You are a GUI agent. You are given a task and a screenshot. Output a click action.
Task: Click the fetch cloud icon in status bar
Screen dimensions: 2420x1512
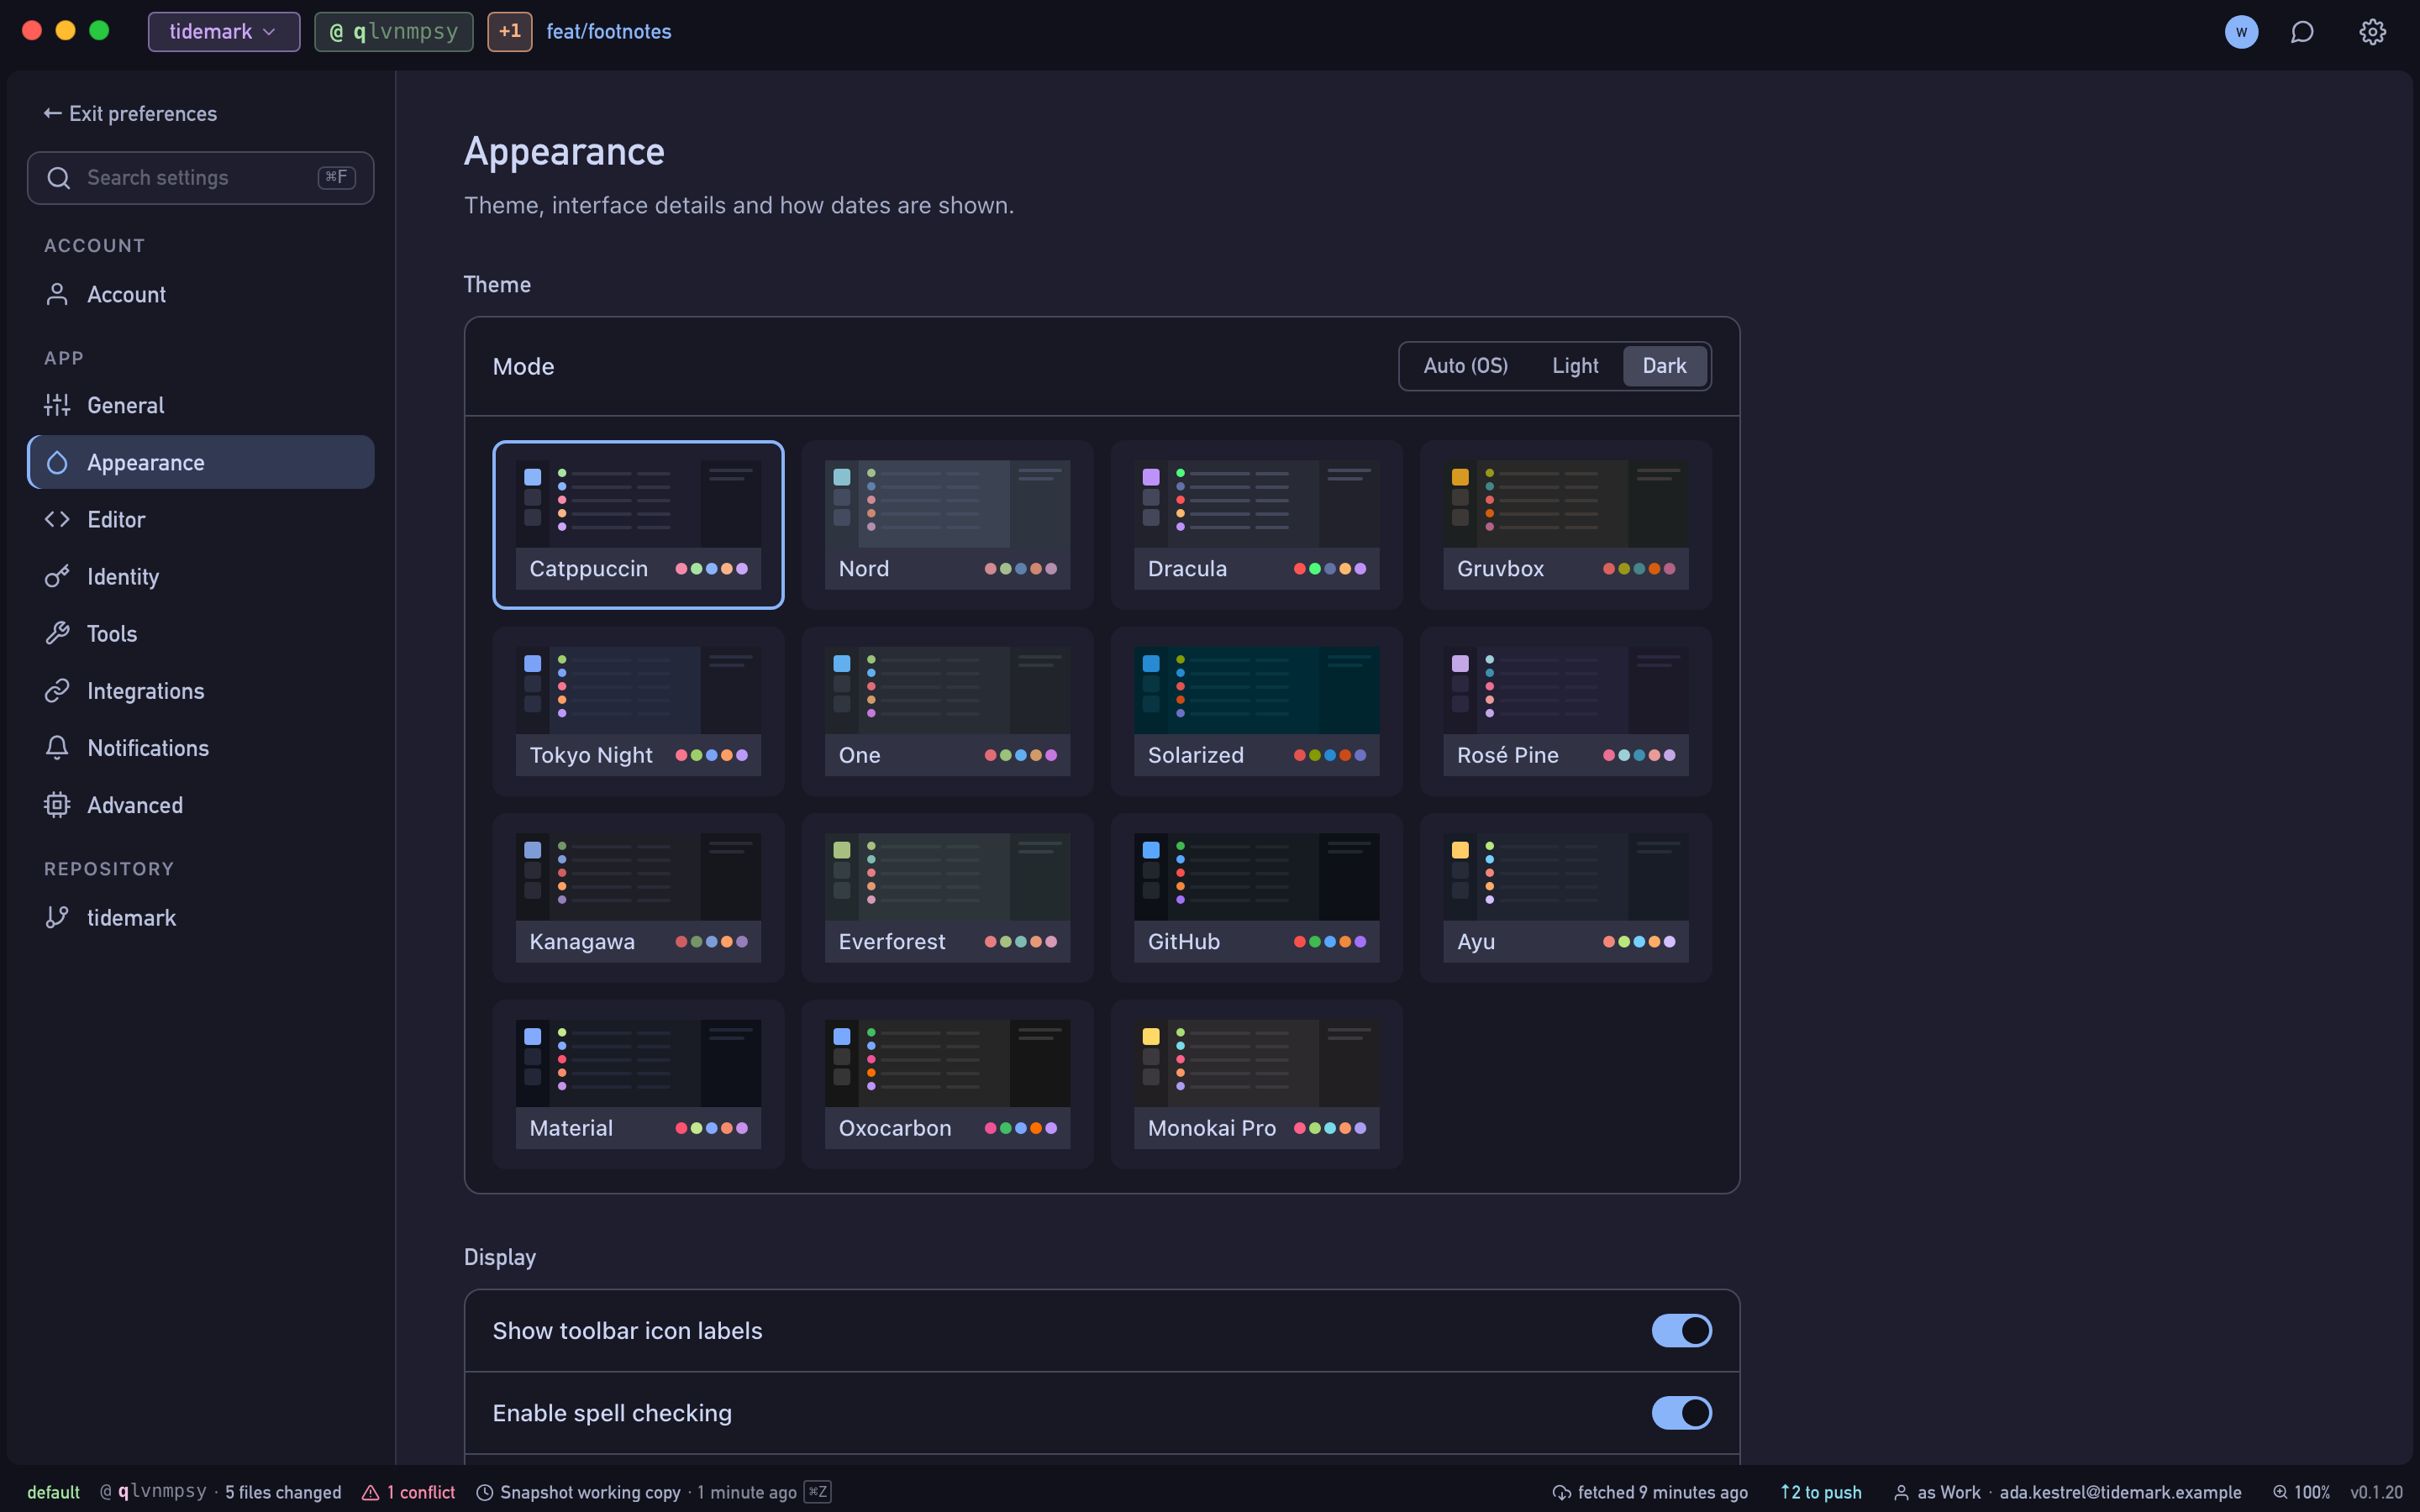1561,1492
